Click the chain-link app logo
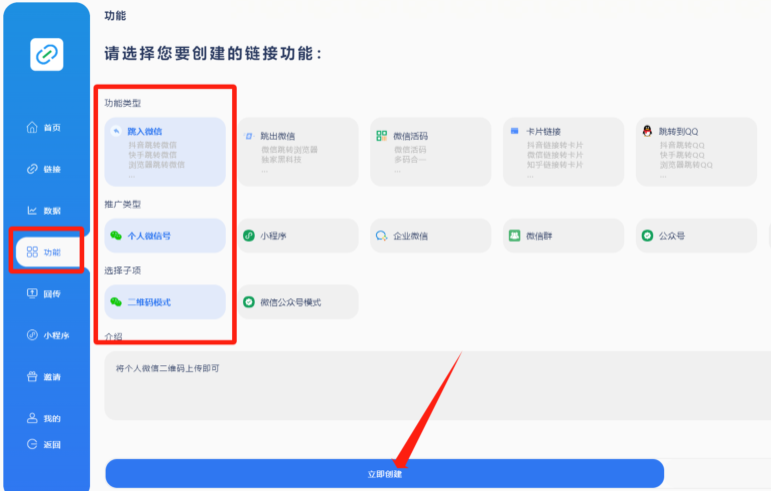The width and height of the screenshot is (771, 491). pyautogui.click(x=47, y=54)
